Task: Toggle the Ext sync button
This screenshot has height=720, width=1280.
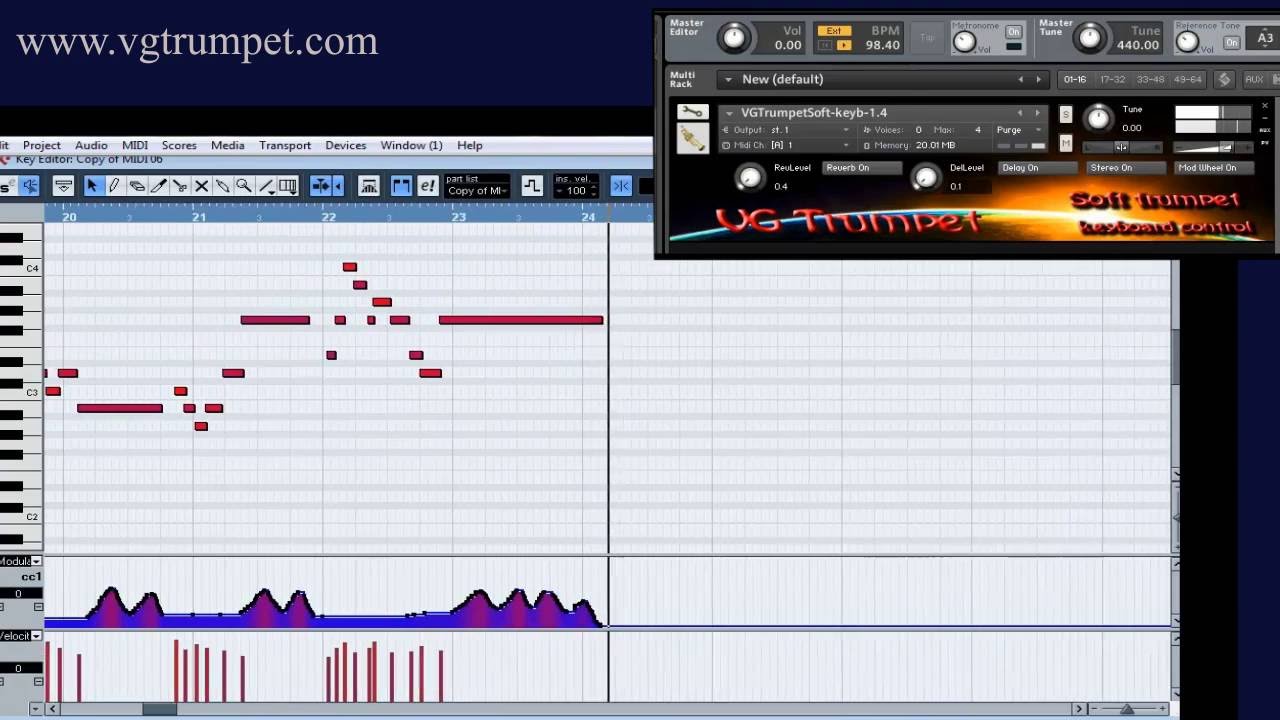Action: coord(835,31)
